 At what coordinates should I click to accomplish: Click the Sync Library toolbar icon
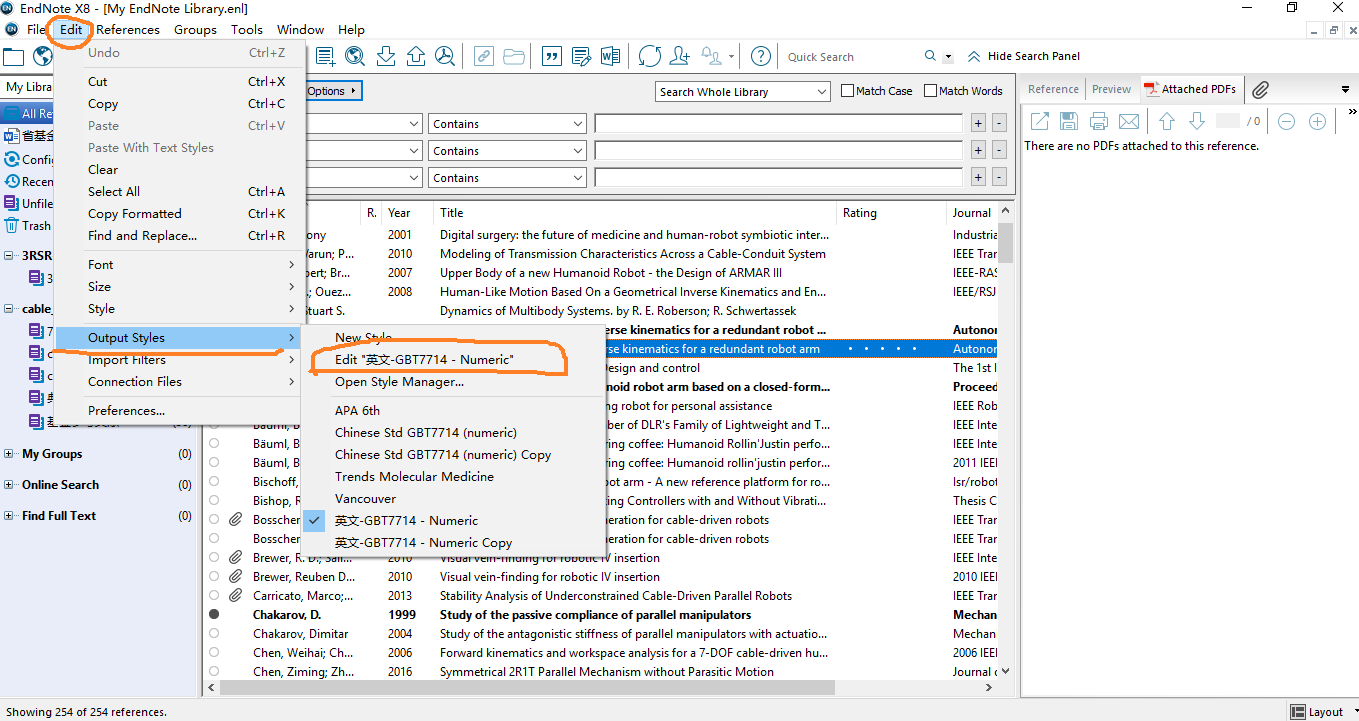pyautogui.click(x=650, y=56)
